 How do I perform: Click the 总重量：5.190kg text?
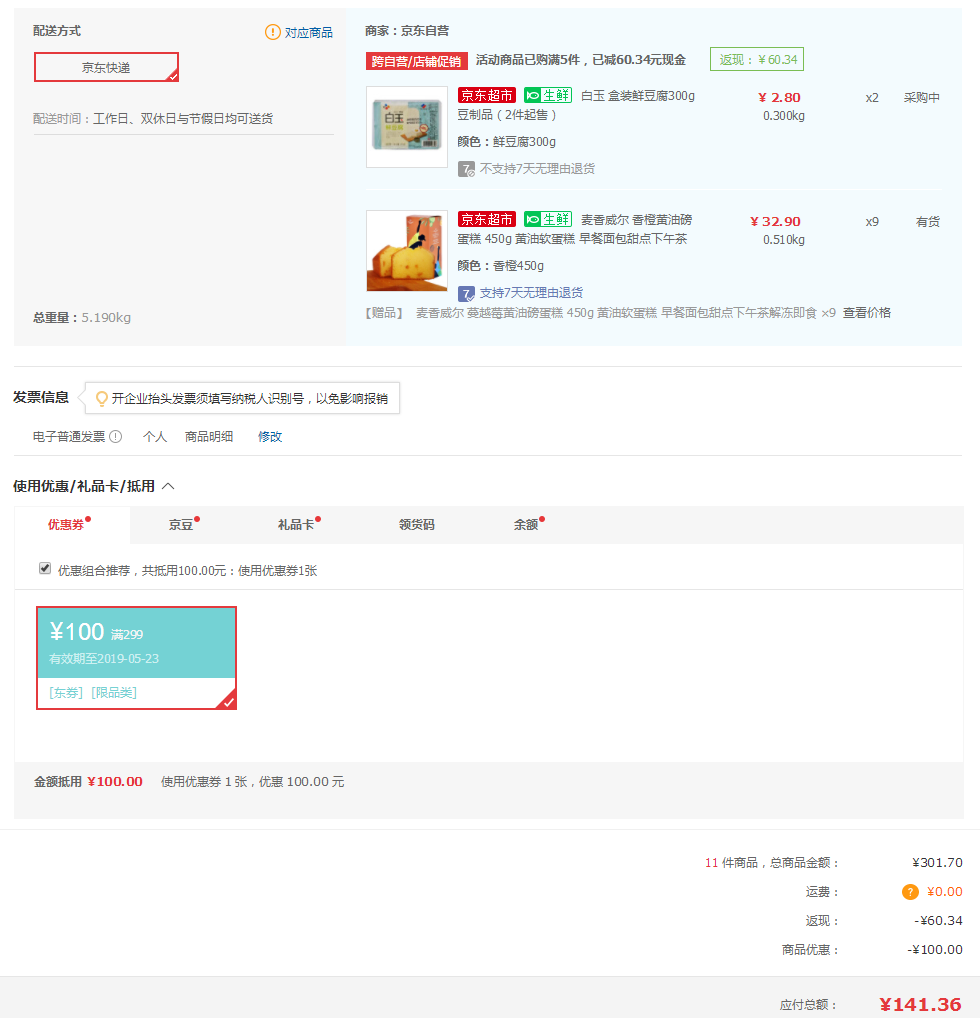coord(82,317)
